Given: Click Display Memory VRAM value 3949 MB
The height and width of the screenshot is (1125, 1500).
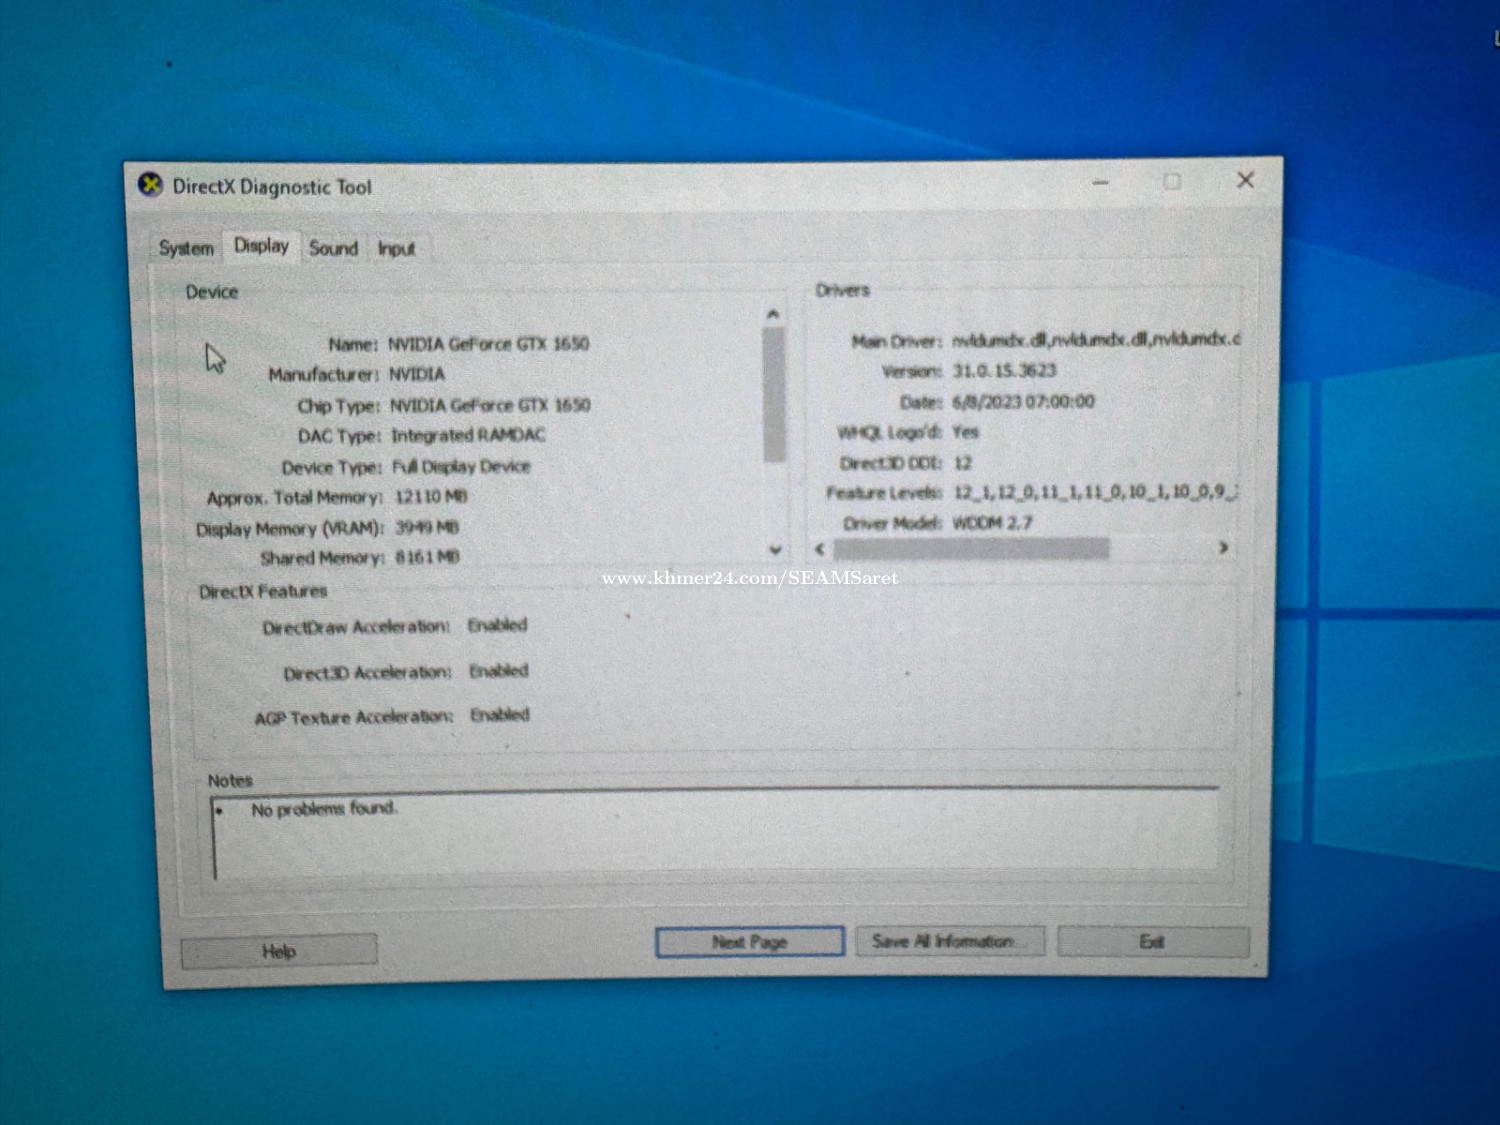Looking at the screenshot, I should point(427,527).
